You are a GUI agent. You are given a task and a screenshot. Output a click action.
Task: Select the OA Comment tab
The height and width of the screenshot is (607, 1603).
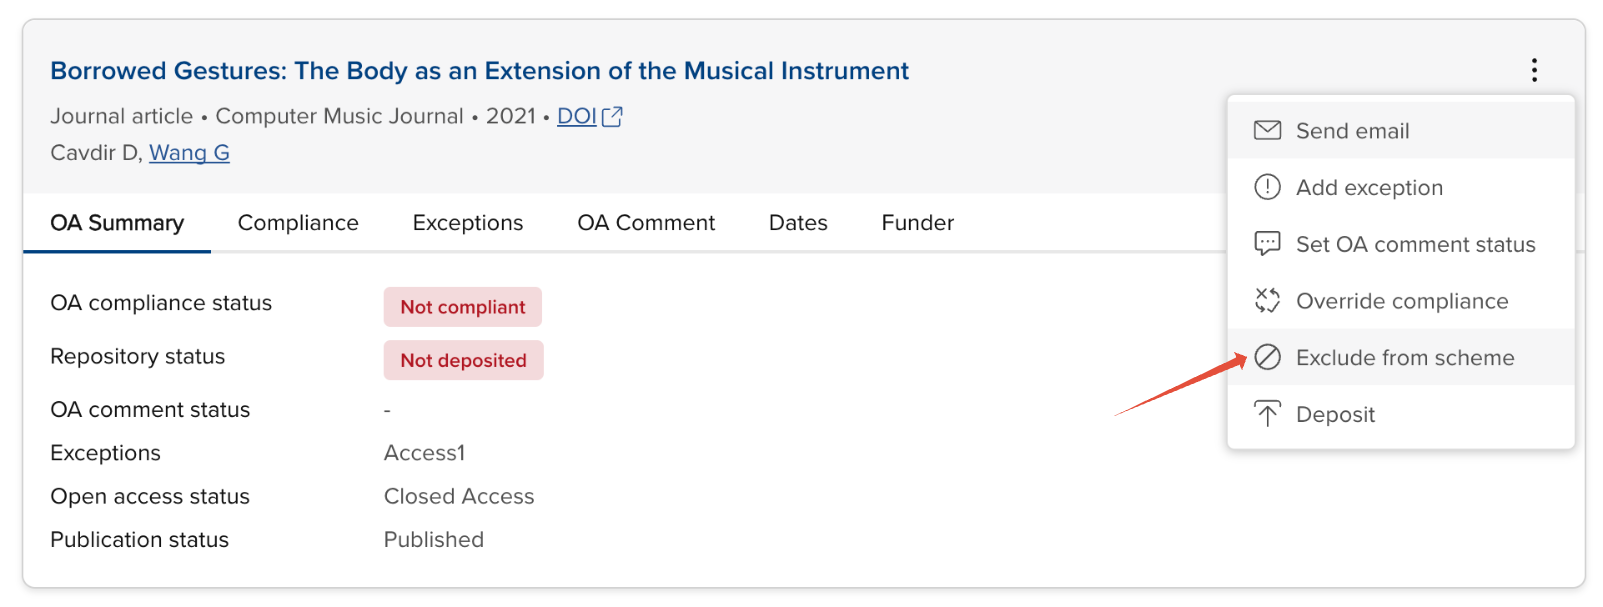coord(646,223)
